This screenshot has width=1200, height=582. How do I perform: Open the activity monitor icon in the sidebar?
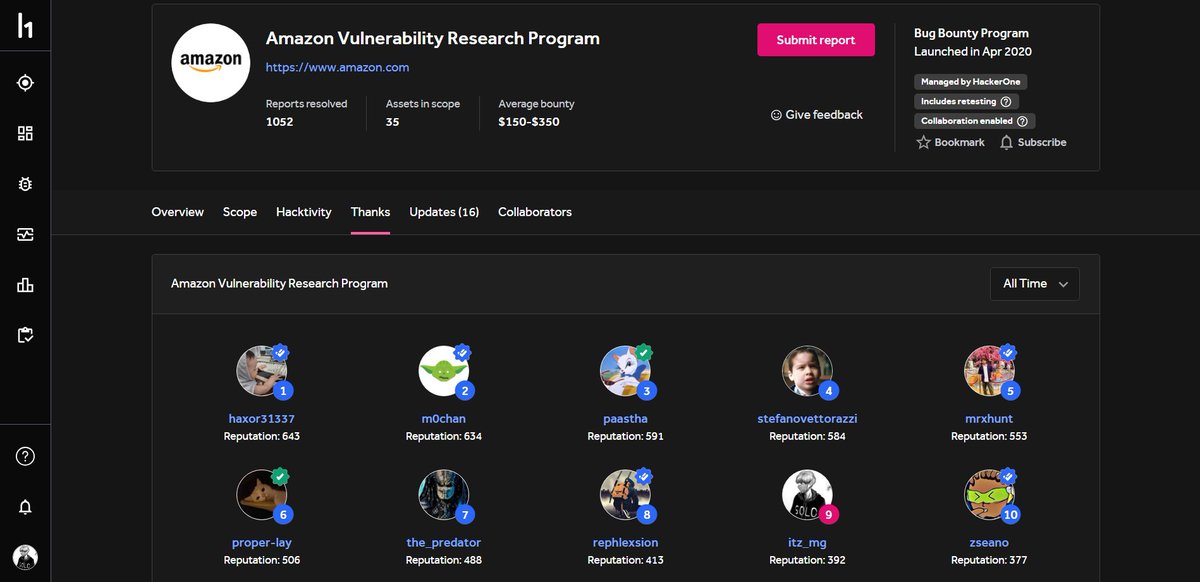click(25, 235)
